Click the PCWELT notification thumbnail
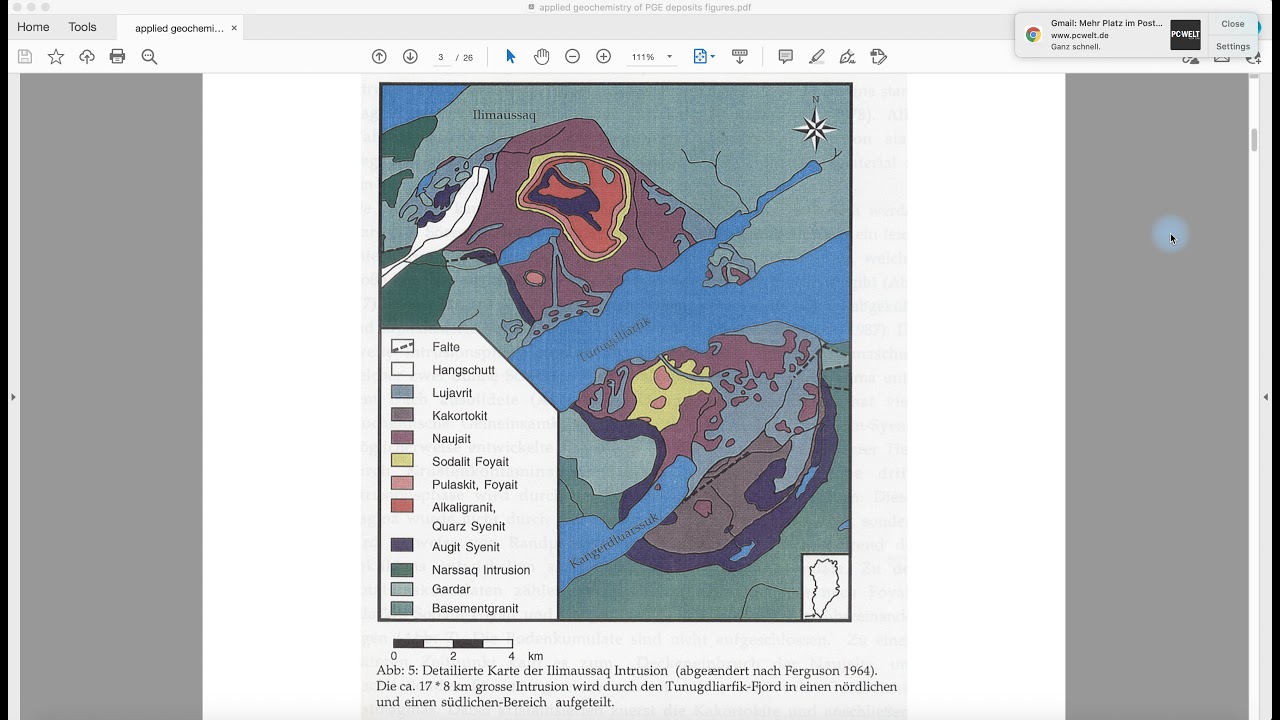 point(1185,35)
